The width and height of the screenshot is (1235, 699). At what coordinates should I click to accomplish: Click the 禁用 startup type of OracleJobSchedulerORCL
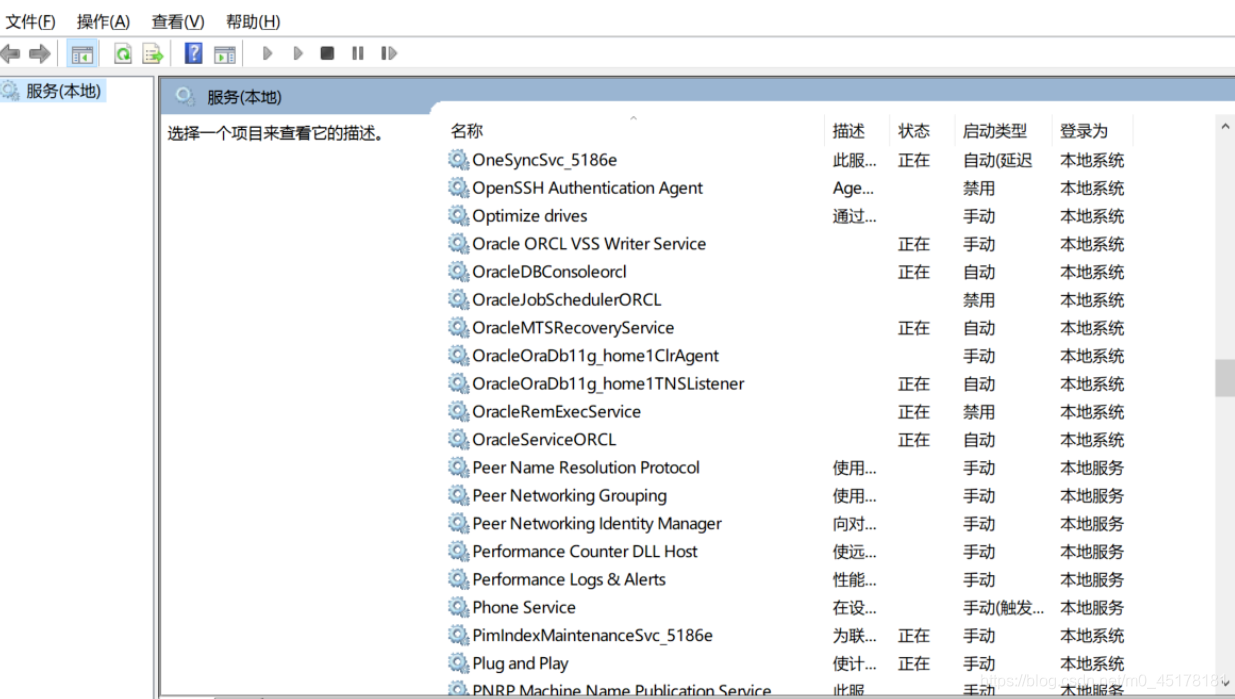pyautogui.click(x=979, y=300)
